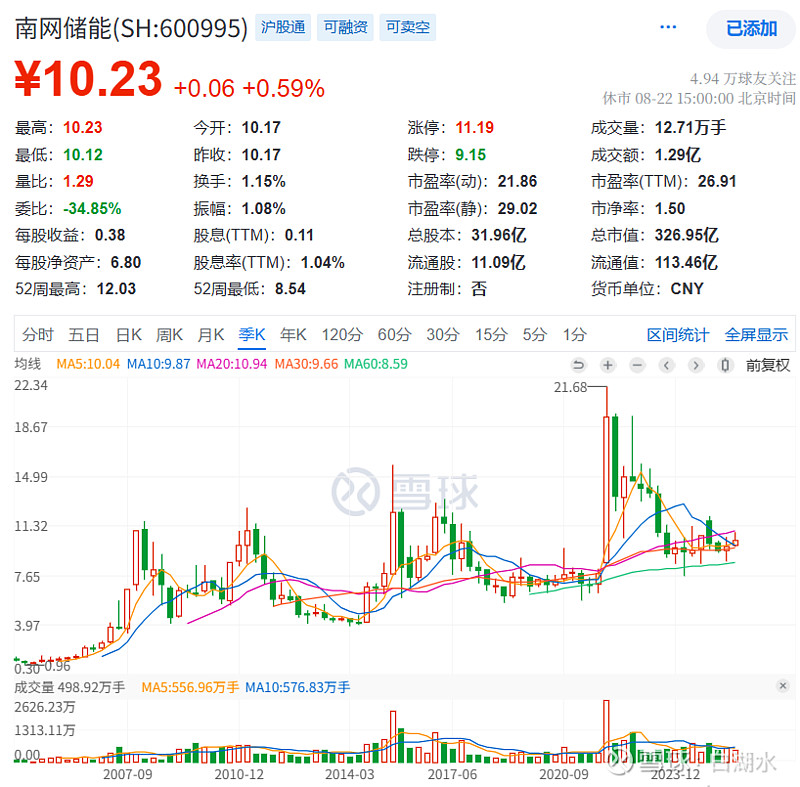Open the 前复权 price adjustment dropdown
Image resolution: width=800 pixels, height=787 pixels.
click(768, 365)
